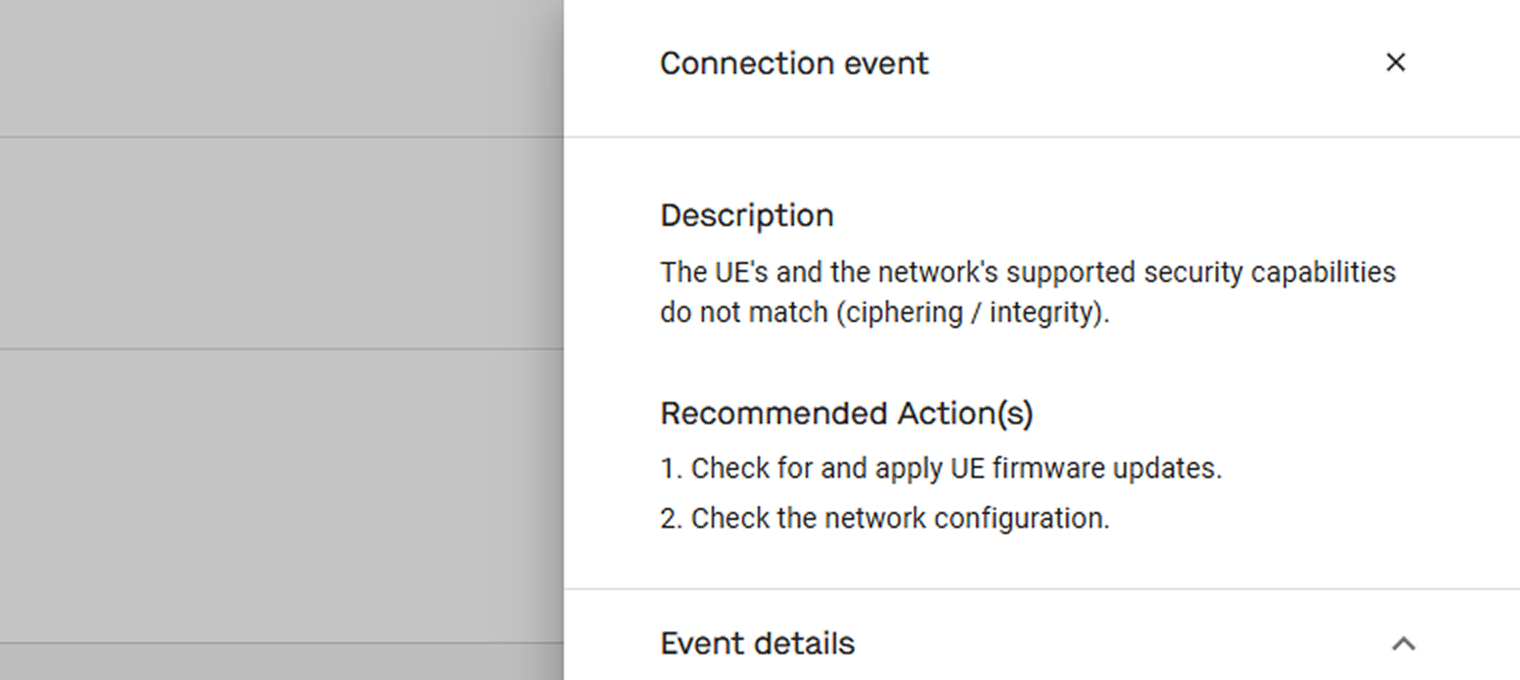Click the words "do not match"
This screenshot has width=1520, height=680.
coord(743,313)
